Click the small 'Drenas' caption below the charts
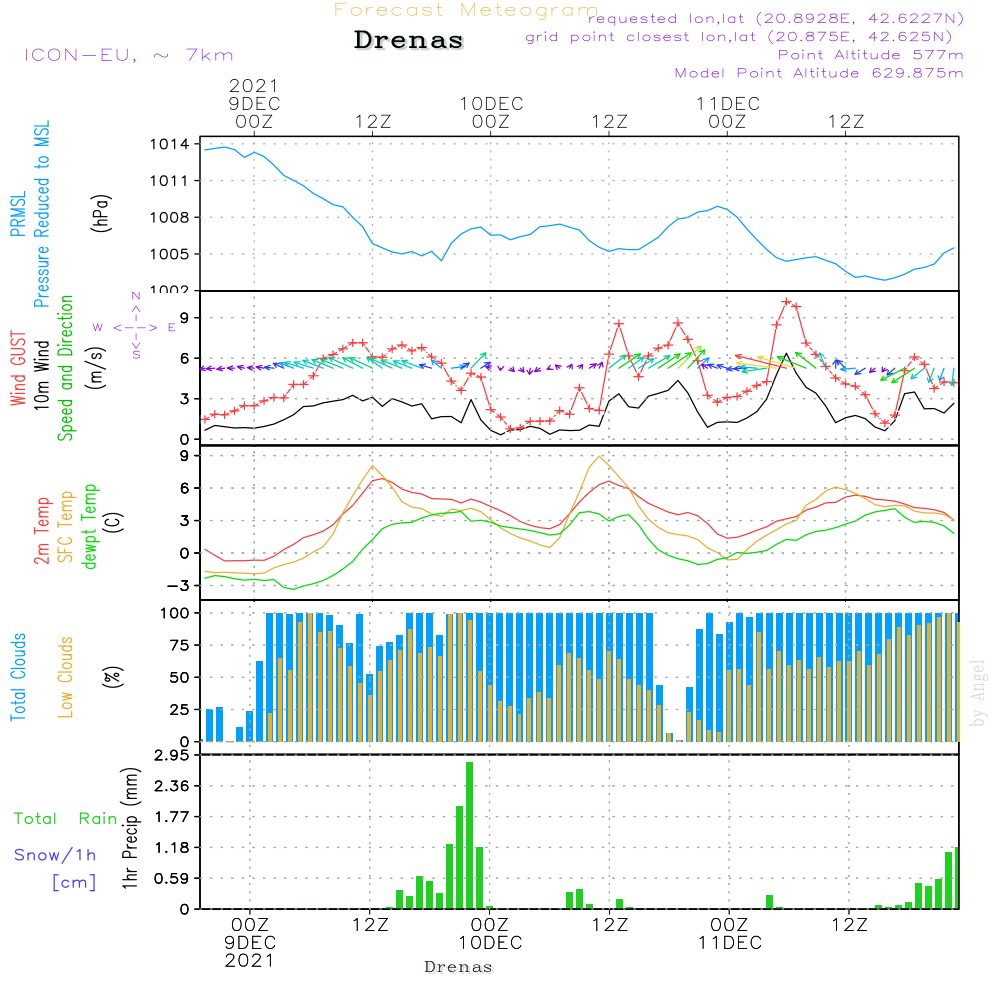The width and height of the screenshot is (1000, 1000). (459, 967)
